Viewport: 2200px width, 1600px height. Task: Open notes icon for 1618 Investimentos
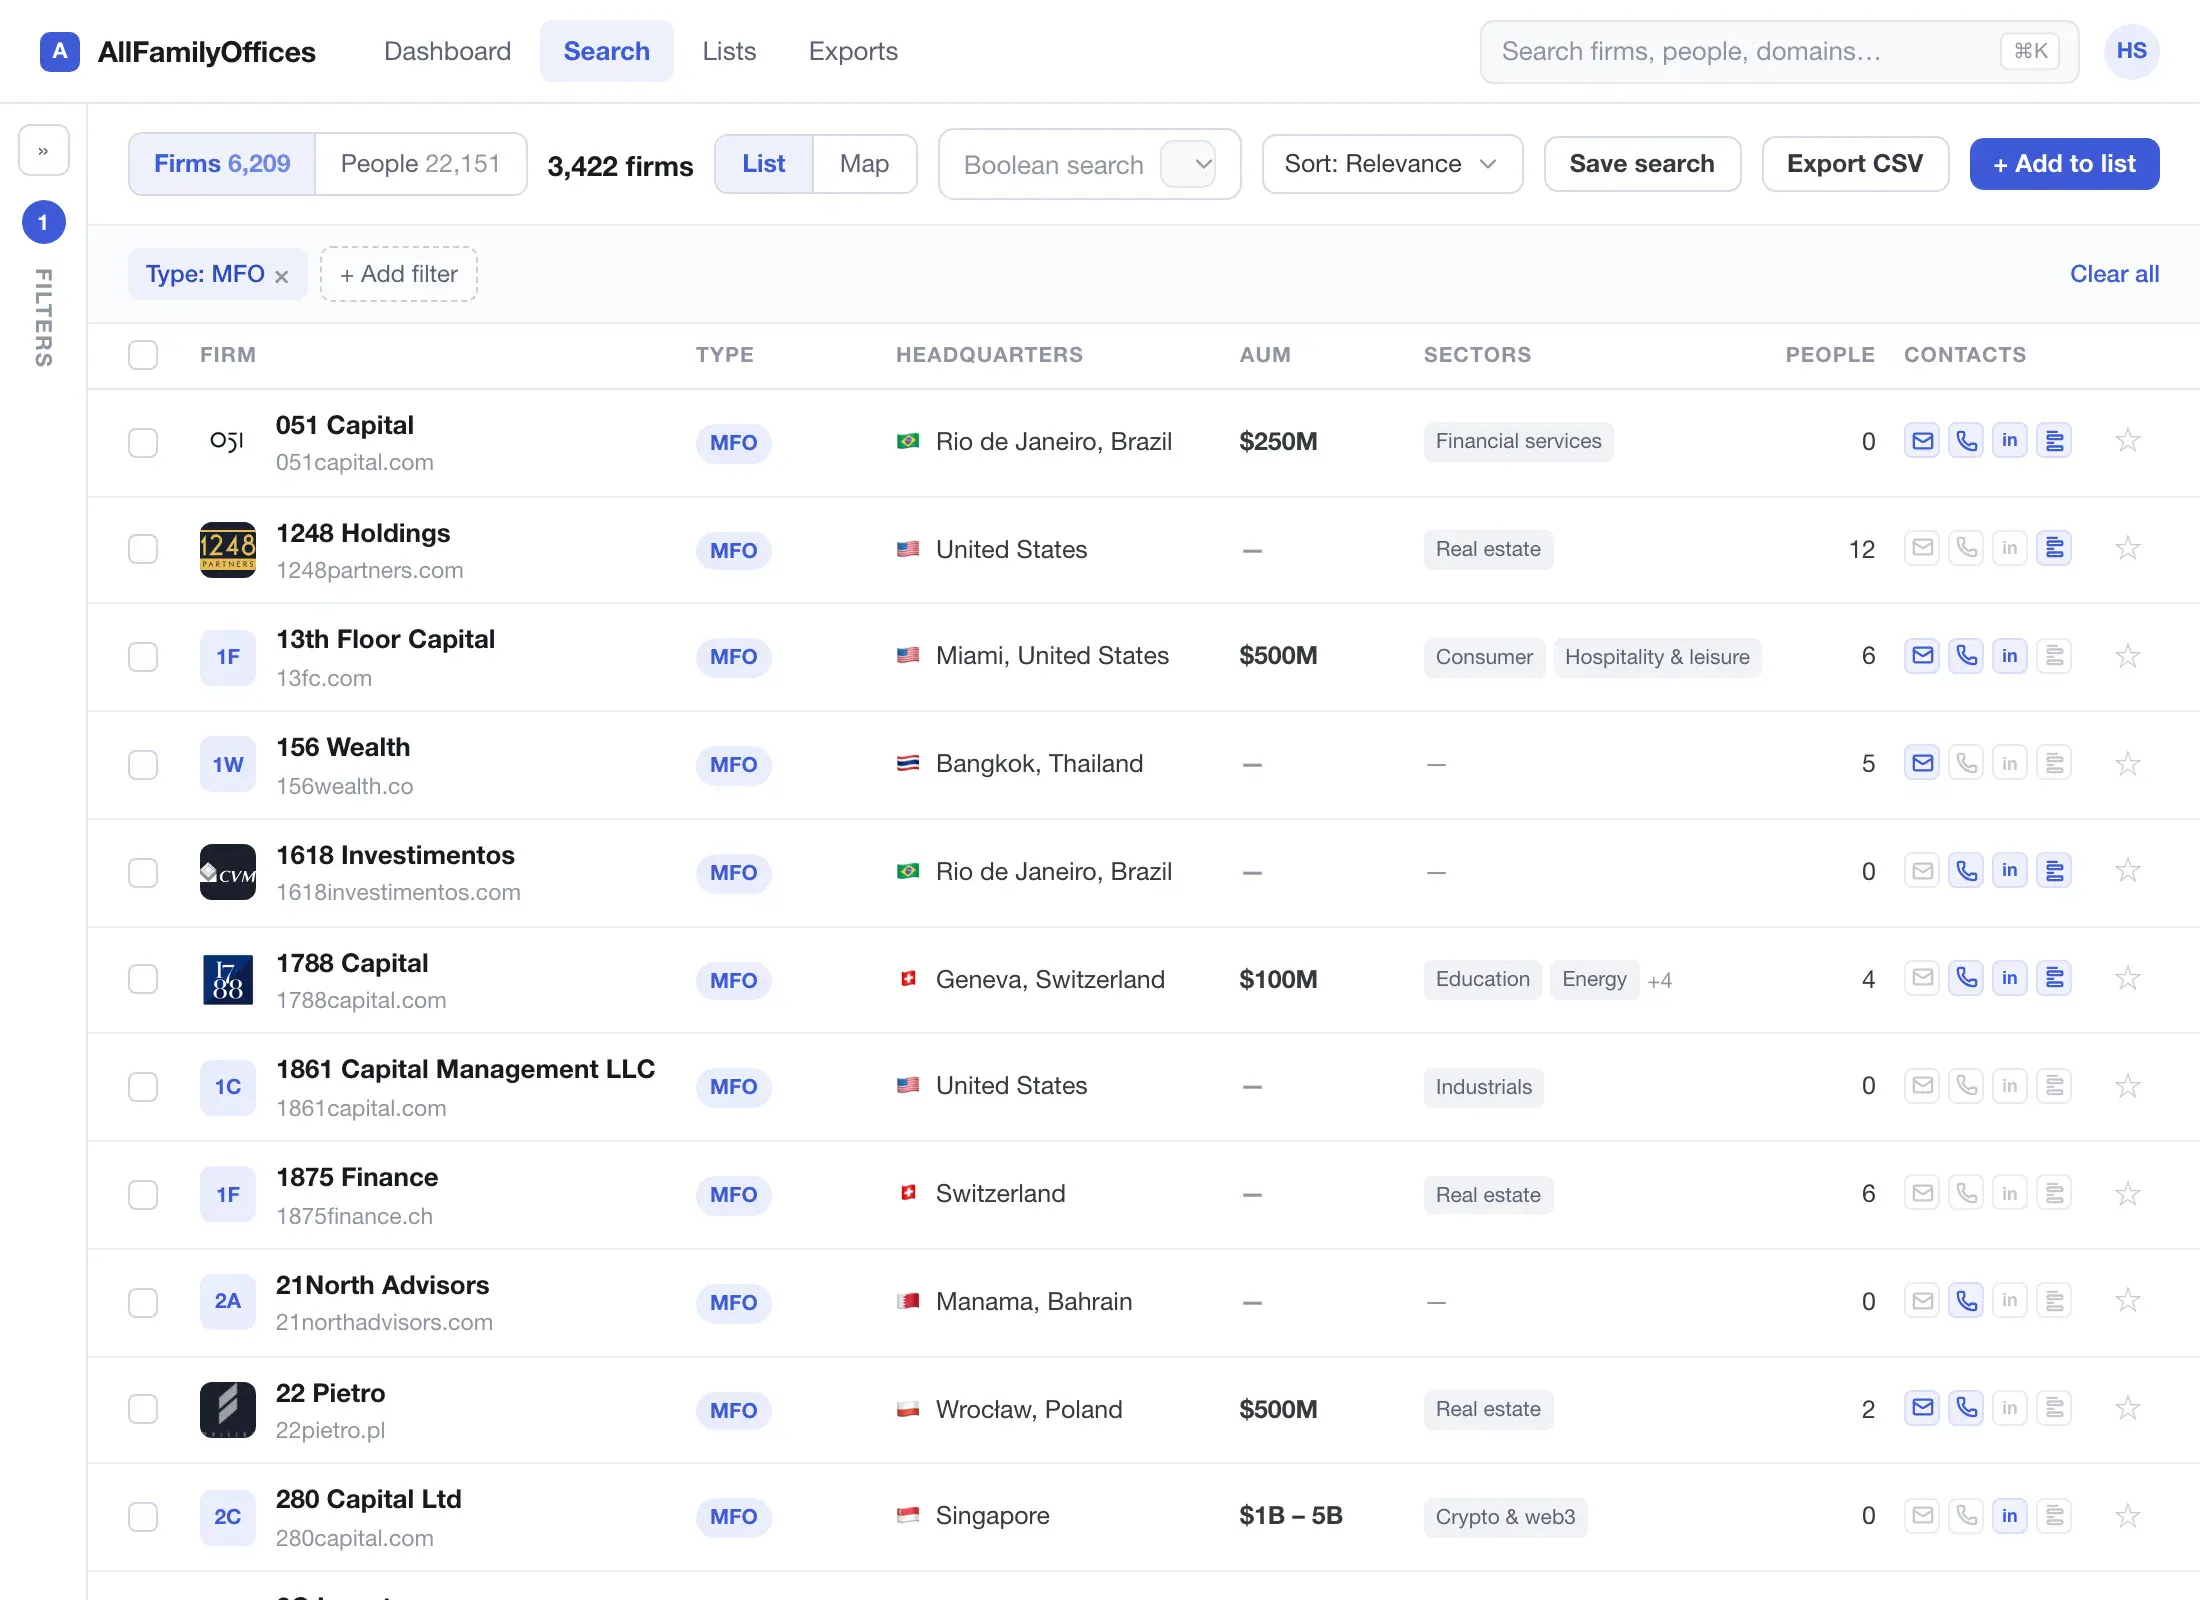(x=2054, y=871)
